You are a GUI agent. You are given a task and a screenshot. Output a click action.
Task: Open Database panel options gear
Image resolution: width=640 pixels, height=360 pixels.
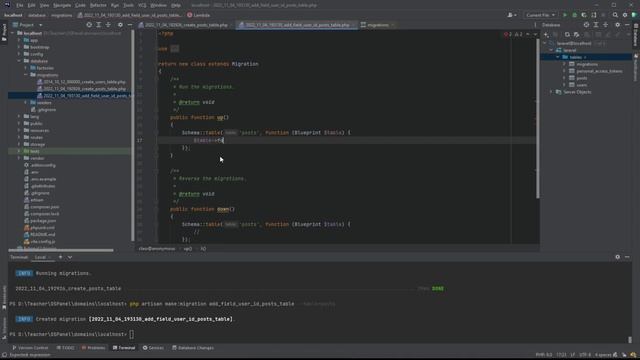click(618, 25)
